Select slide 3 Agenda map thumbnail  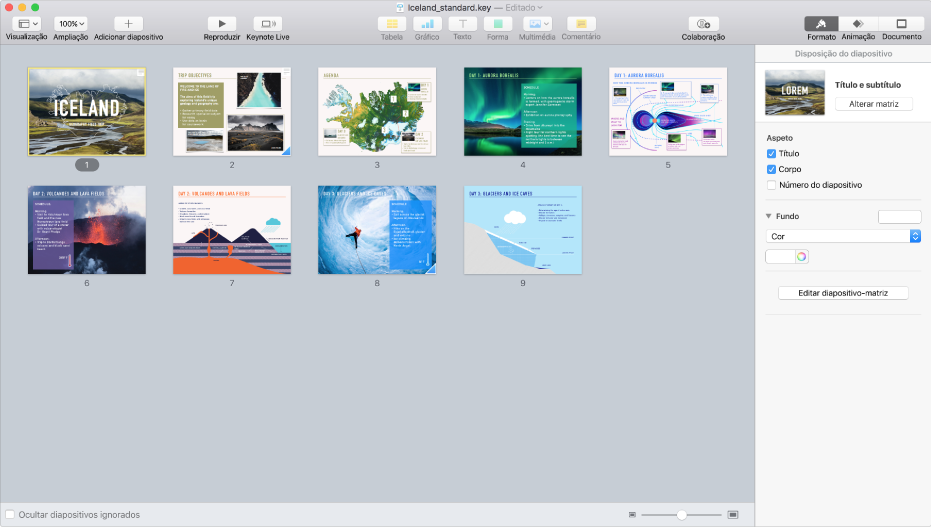click(377, 112)
